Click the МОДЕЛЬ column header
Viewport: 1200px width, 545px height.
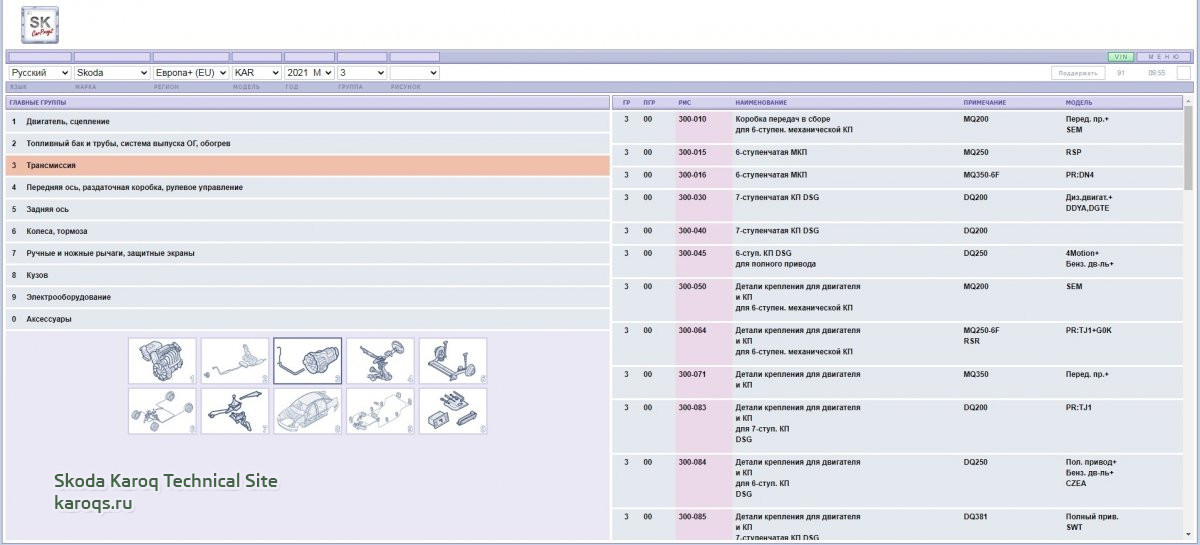pyautogui.click(x=1079, y=103)
